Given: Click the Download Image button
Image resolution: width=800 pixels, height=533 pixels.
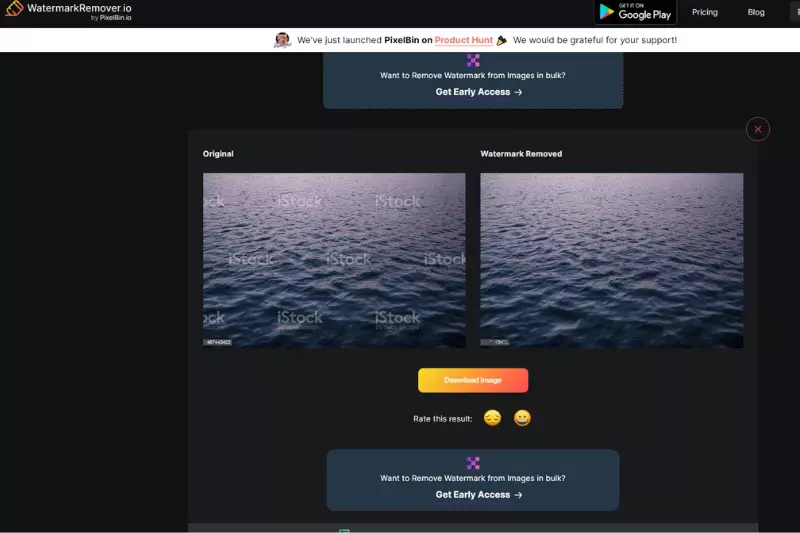Looking at the screenshot, I should coord(473,380).
